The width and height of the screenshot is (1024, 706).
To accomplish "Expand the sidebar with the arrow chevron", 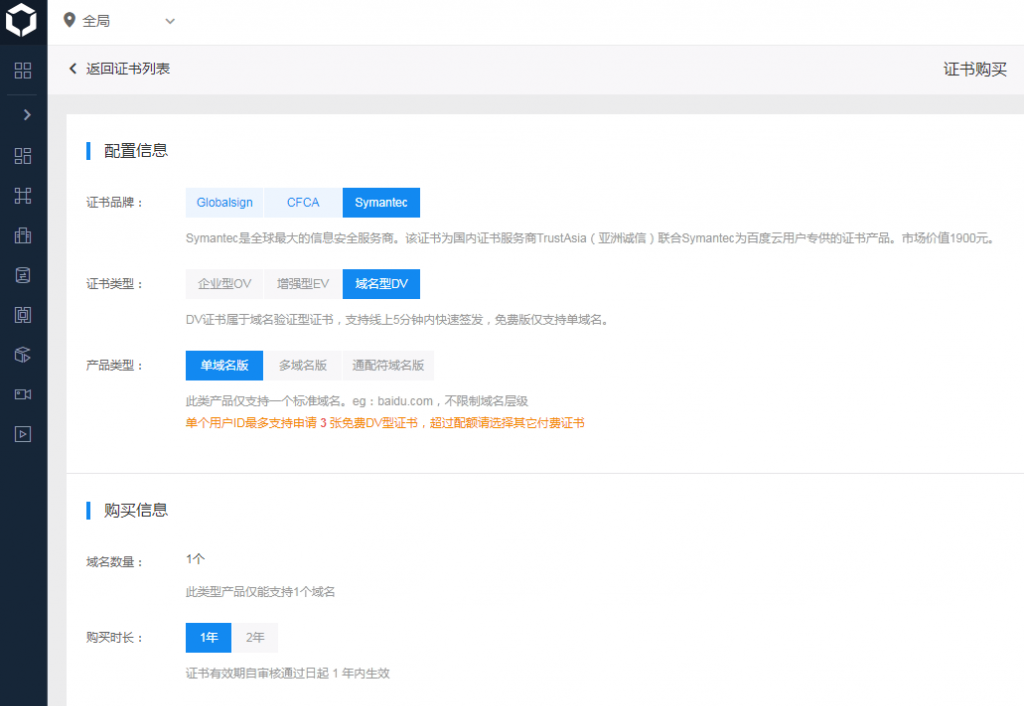I will (x=27, y=115).
